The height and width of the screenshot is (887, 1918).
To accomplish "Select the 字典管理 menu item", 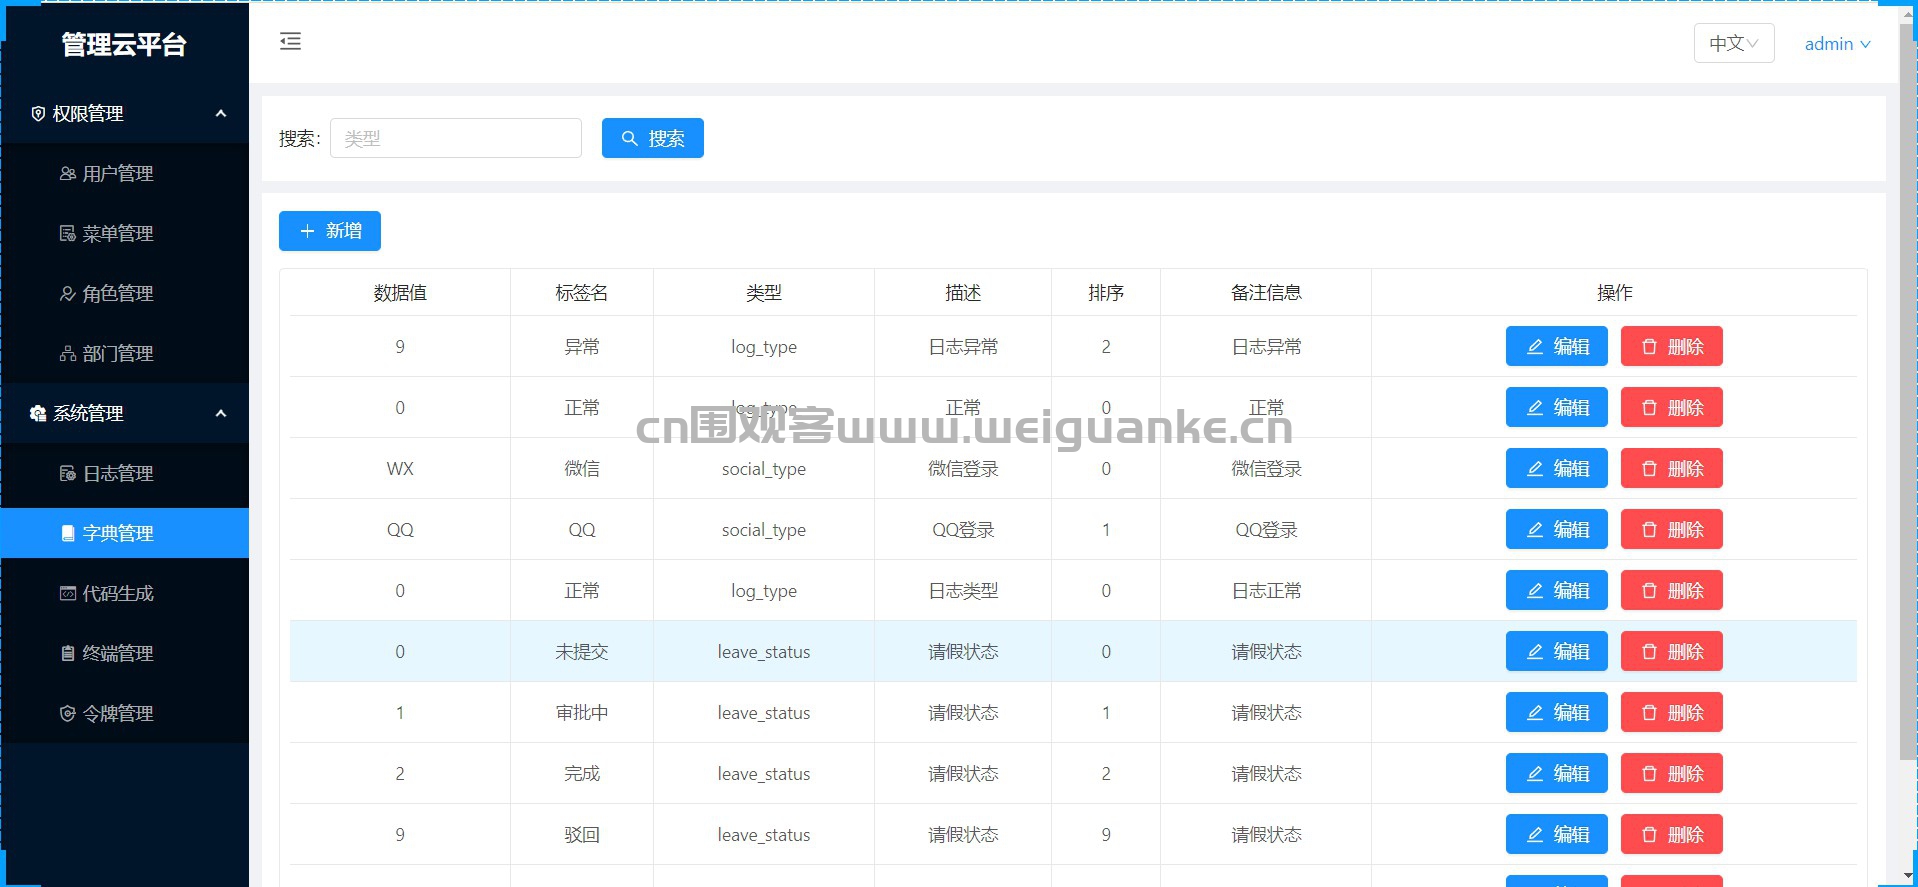I will coord(125,533).
